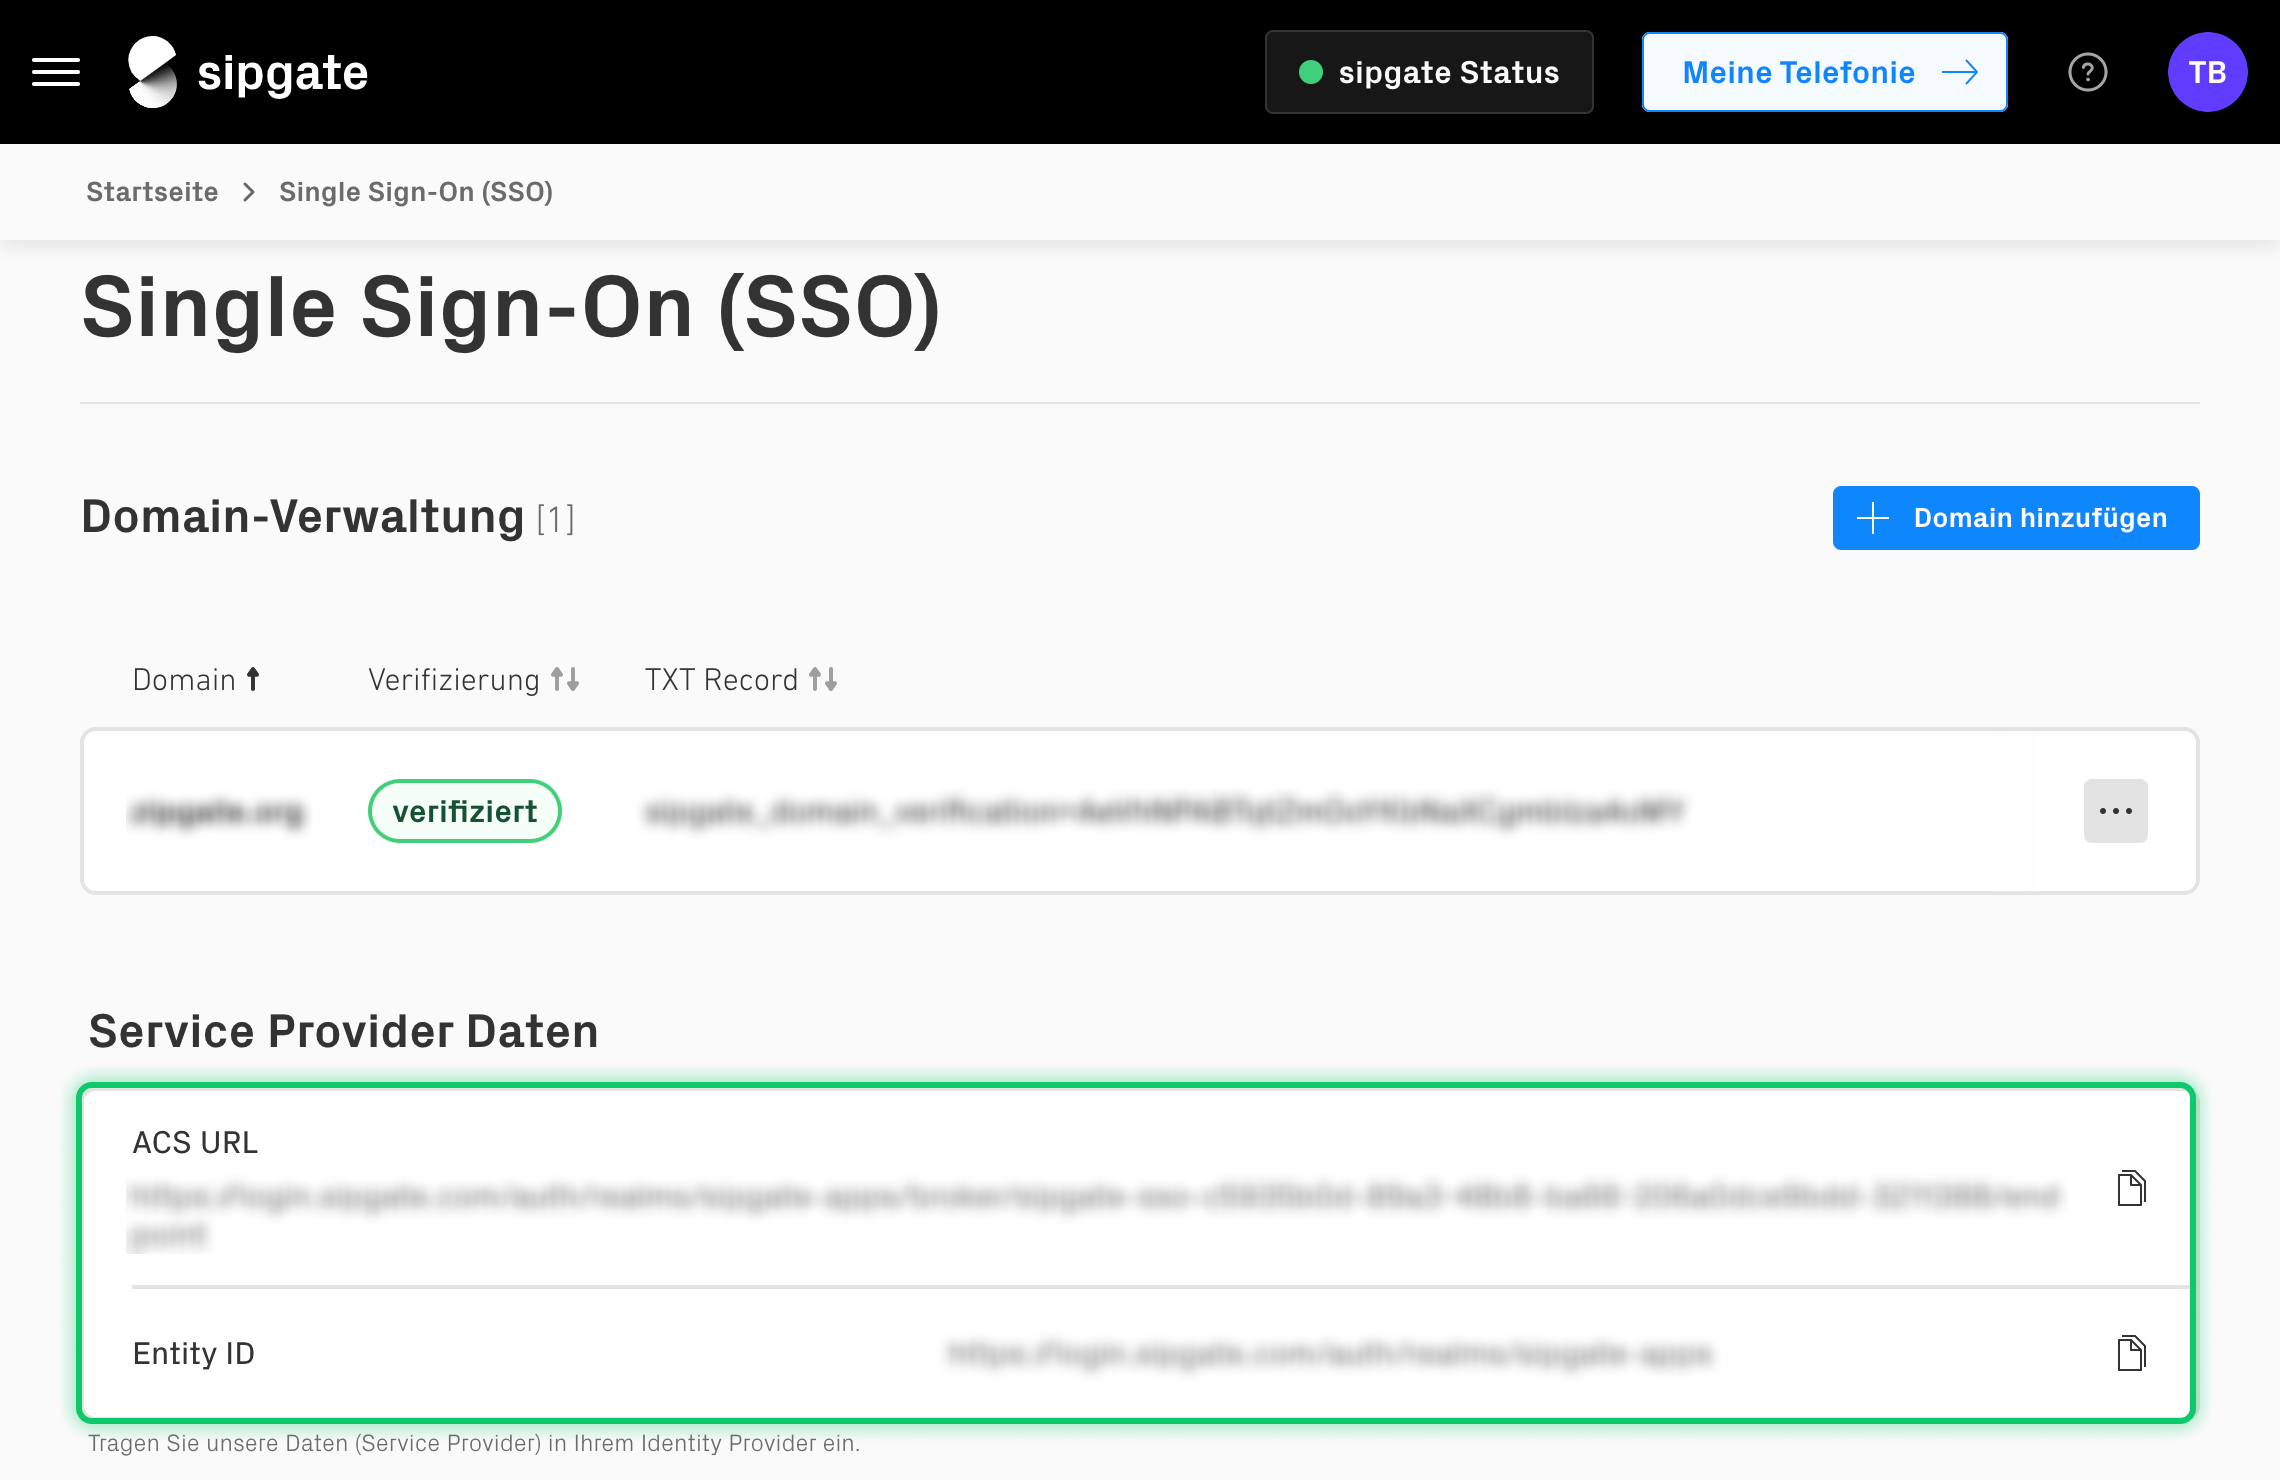Click the blurred TXT record value
The image size is (2280, 1480).
tap(1164, 812)
